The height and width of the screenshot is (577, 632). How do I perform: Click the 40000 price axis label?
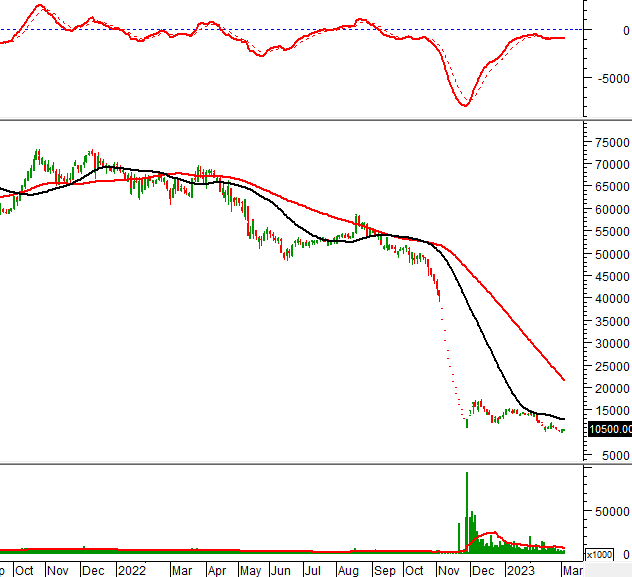coord(612,298)
